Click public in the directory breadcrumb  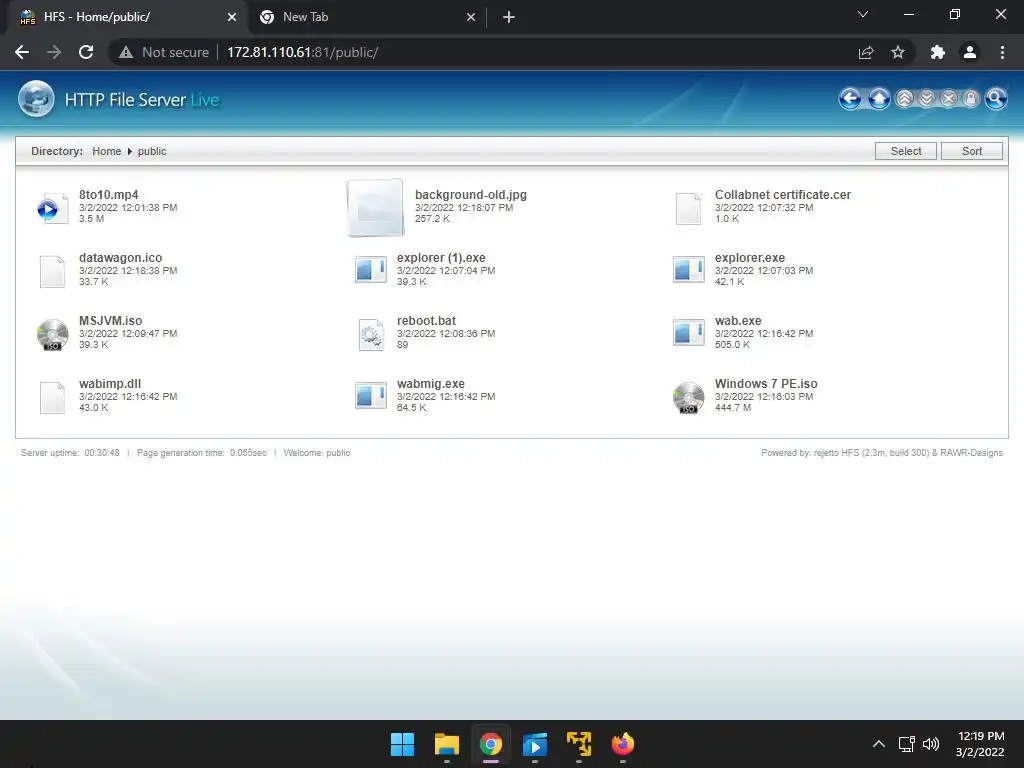tap(152, 151)
